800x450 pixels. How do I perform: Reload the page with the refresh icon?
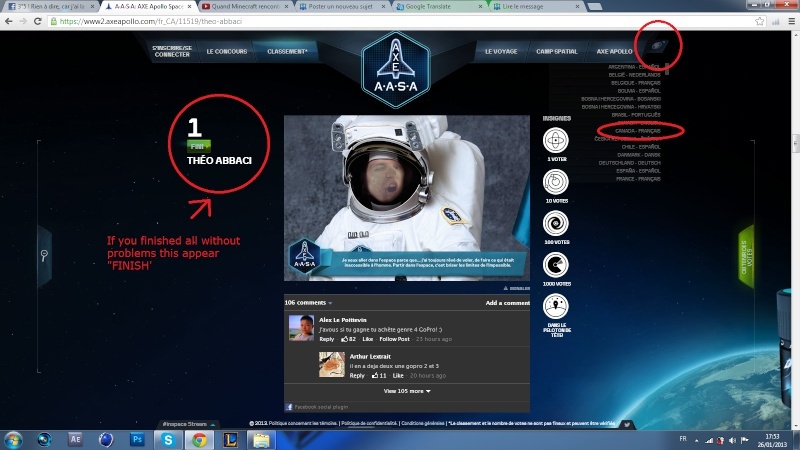37,21
